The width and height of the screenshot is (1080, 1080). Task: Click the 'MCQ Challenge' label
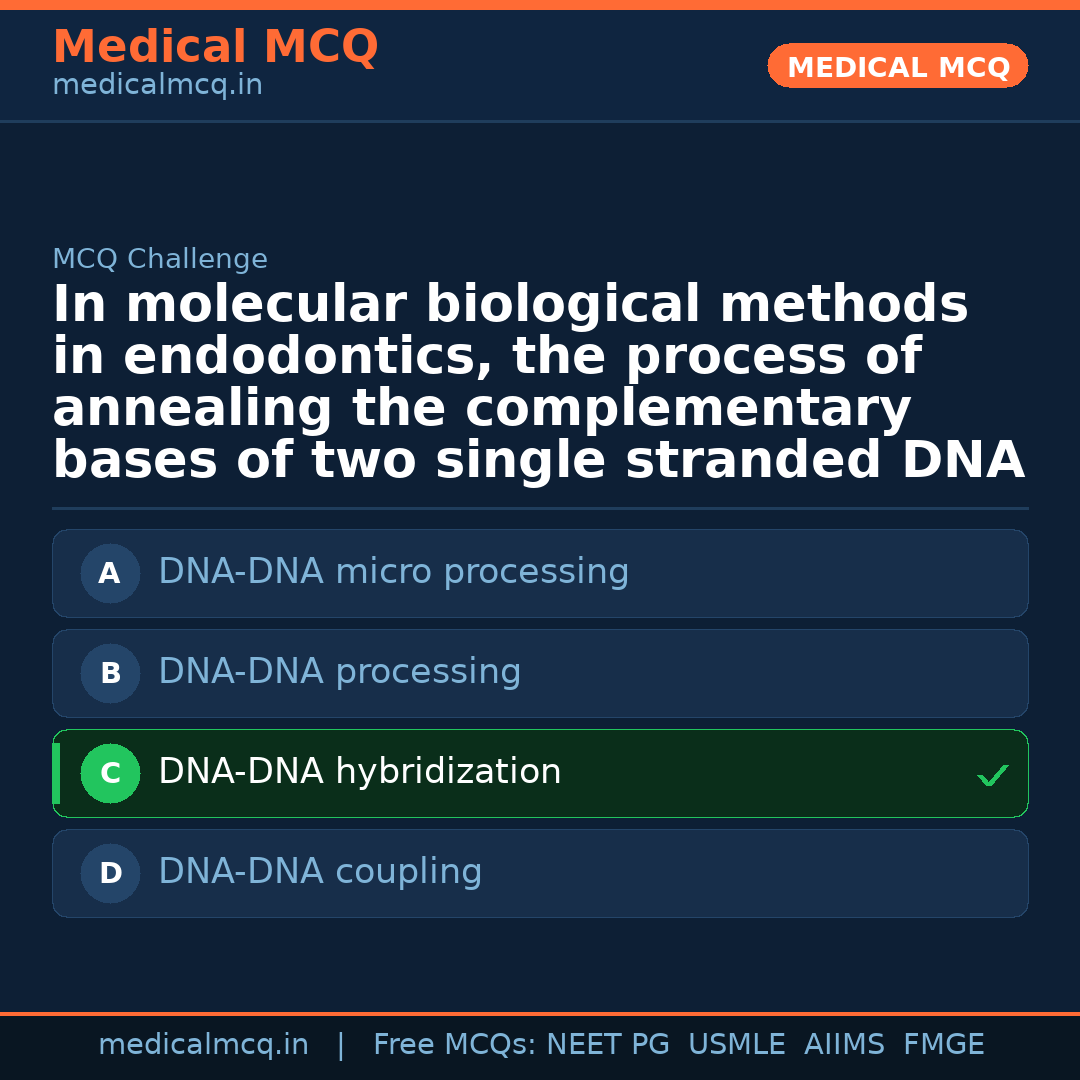tap(160, 260)
